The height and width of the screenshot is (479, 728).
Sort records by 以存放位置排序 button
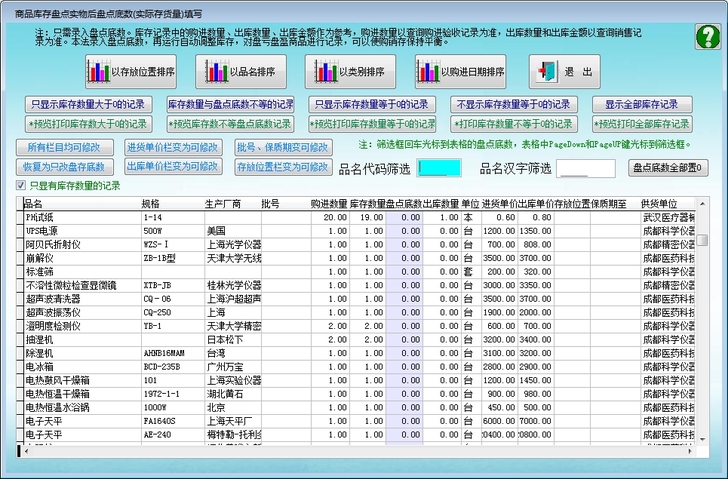coord(131,71)
